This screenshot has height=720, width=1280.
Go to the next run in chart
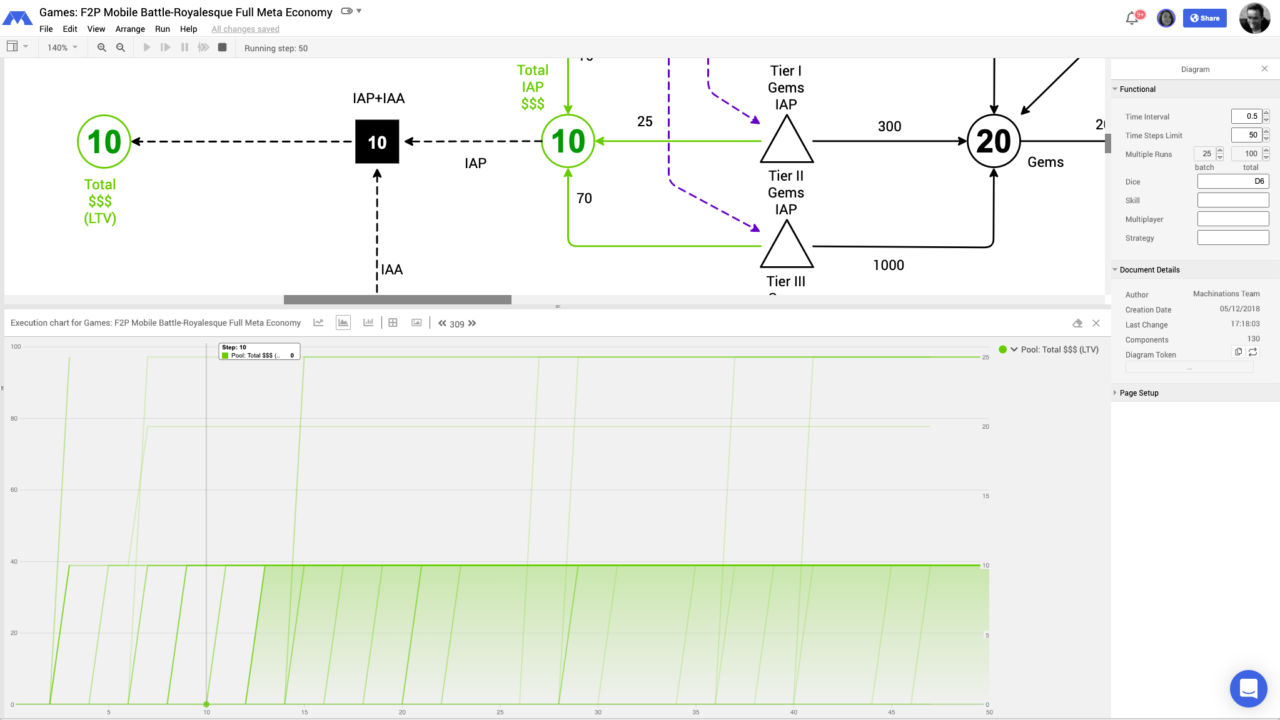472,323
